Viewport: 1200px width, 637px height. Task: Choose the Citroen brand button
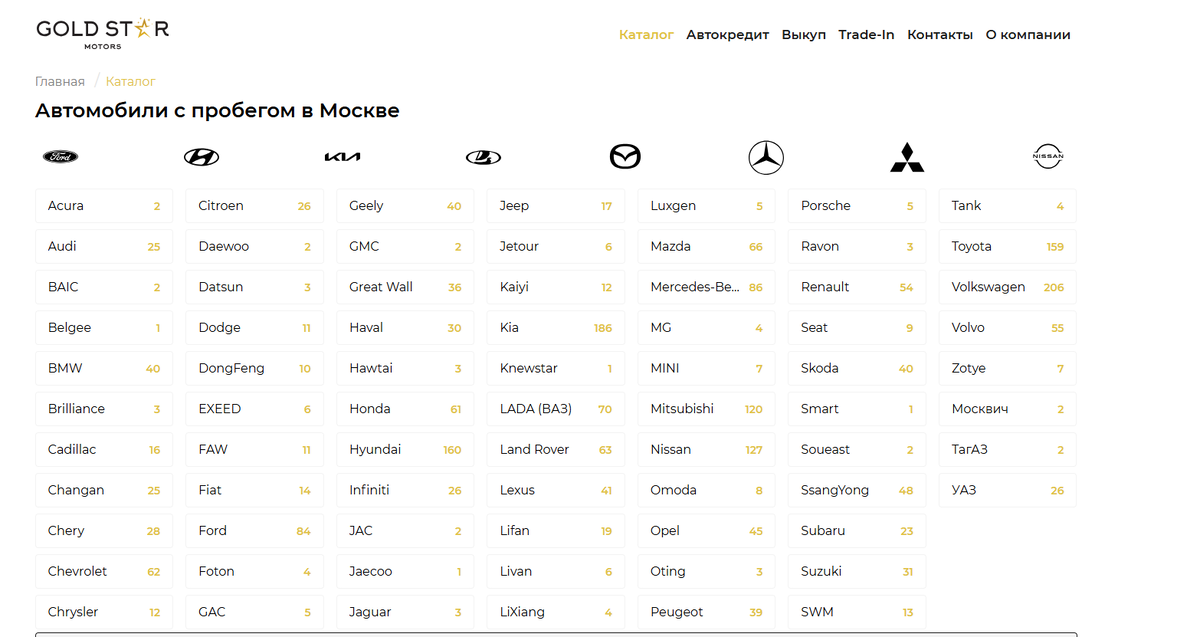[255, 206]
